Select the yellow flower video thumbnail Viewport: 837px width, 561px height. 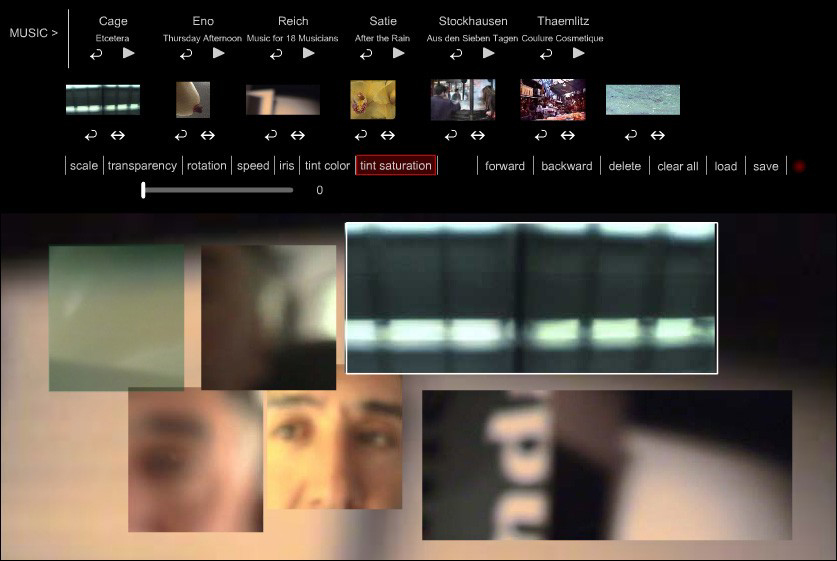[x=373, y=100]
